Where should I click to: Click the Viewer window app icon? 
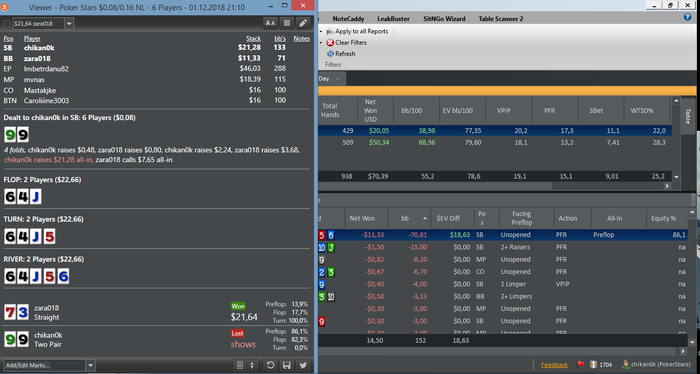(x=5, y=7)
